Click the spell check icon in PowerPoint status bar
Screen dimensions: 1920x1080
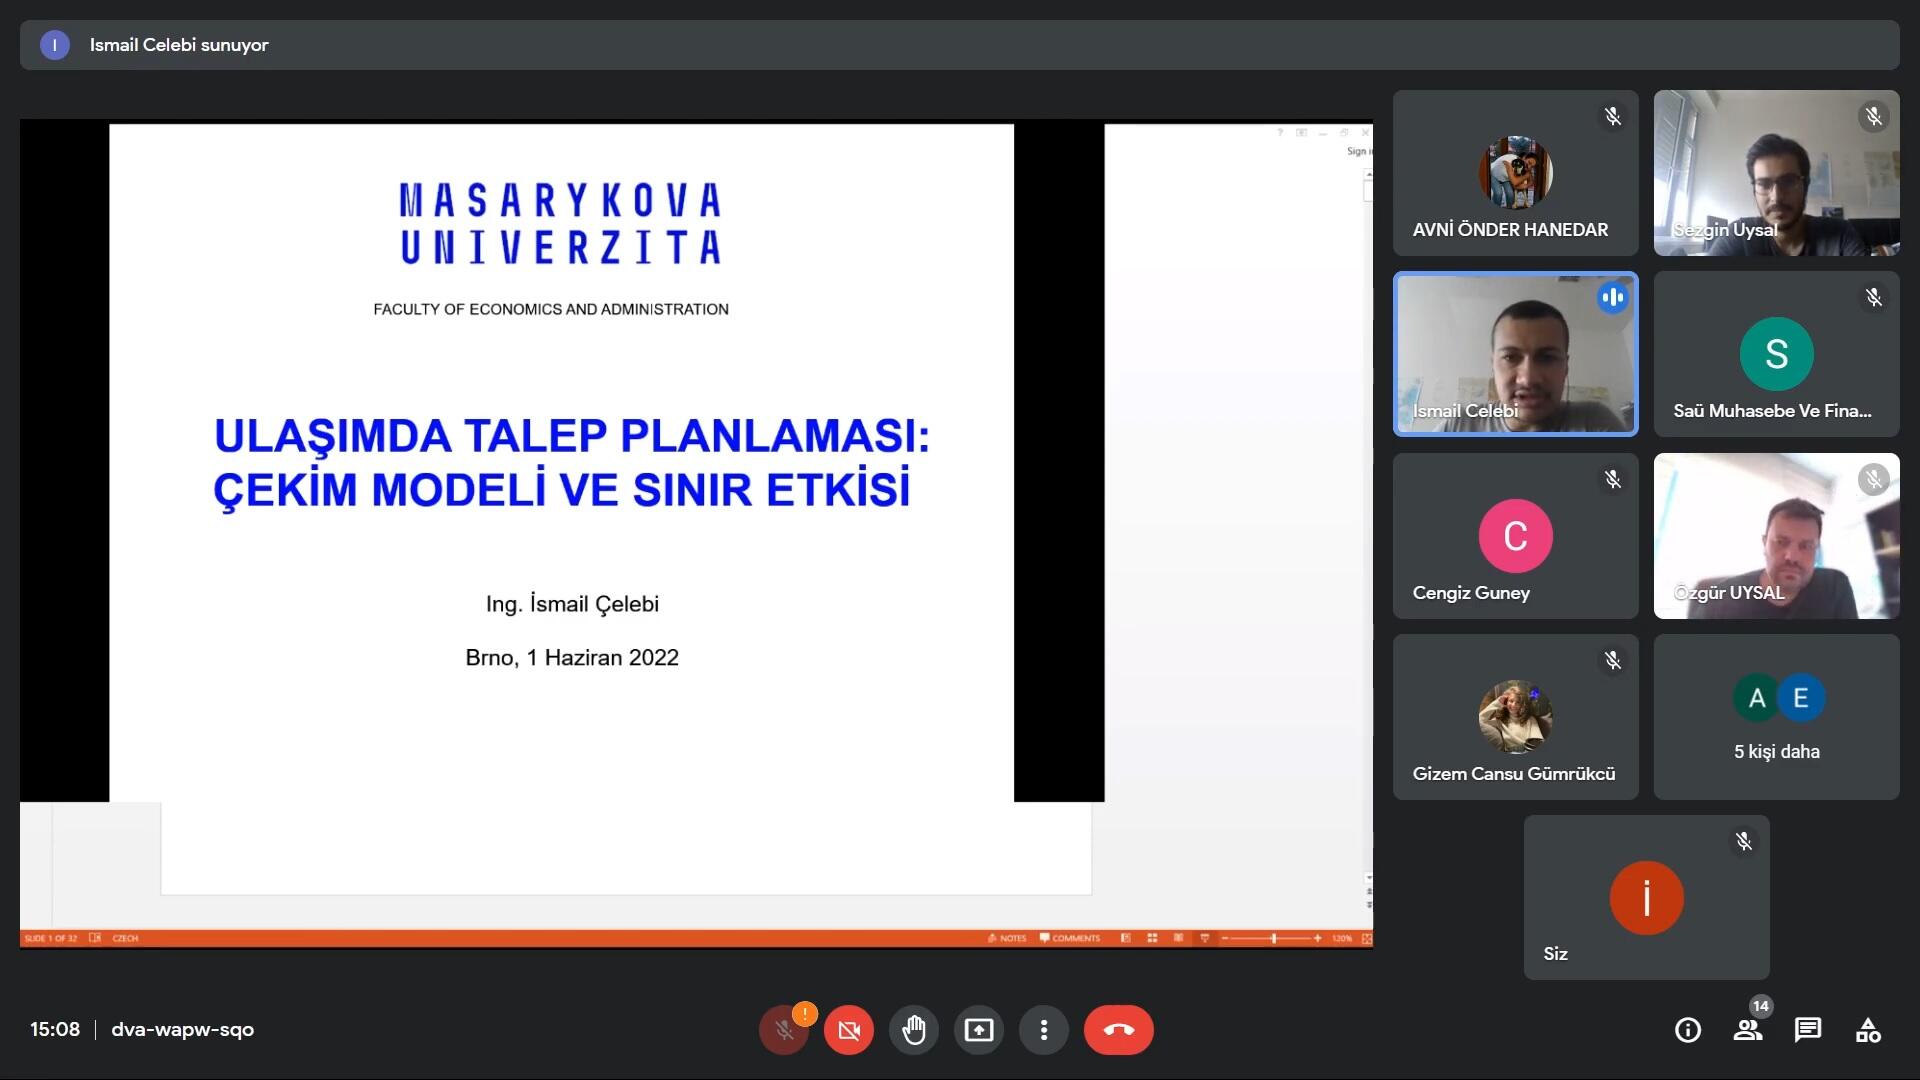coord(95,938)
